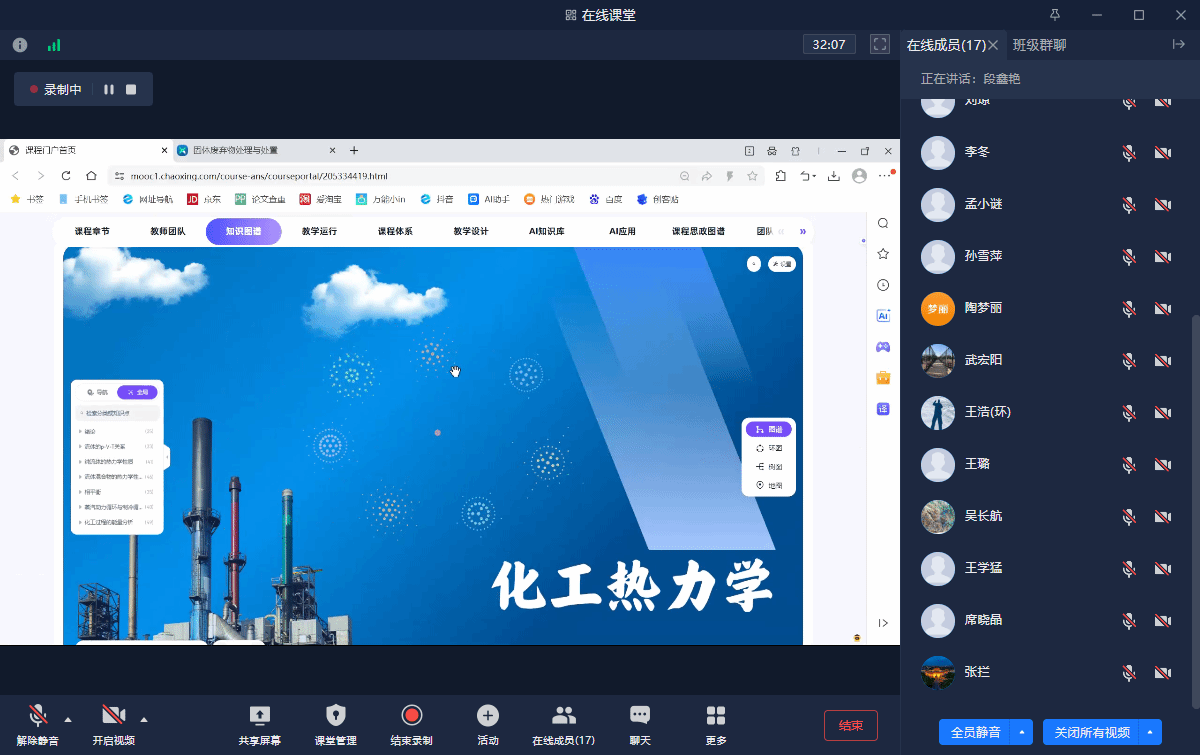Expand the arrow beside 开启视频

pyautogui.click(x=144, y=719)
